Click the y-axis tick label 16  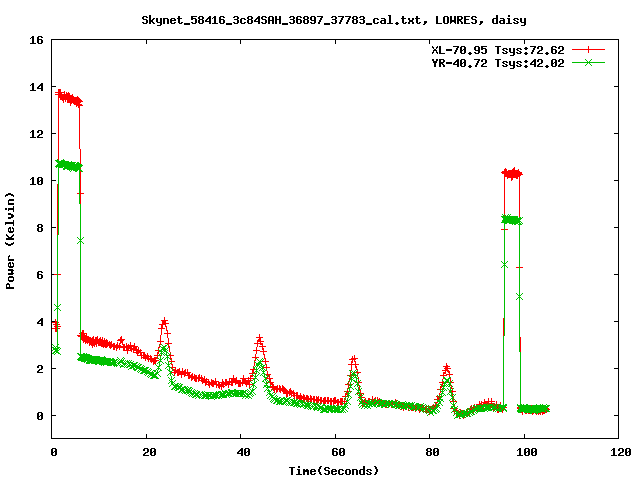[36, 40]
